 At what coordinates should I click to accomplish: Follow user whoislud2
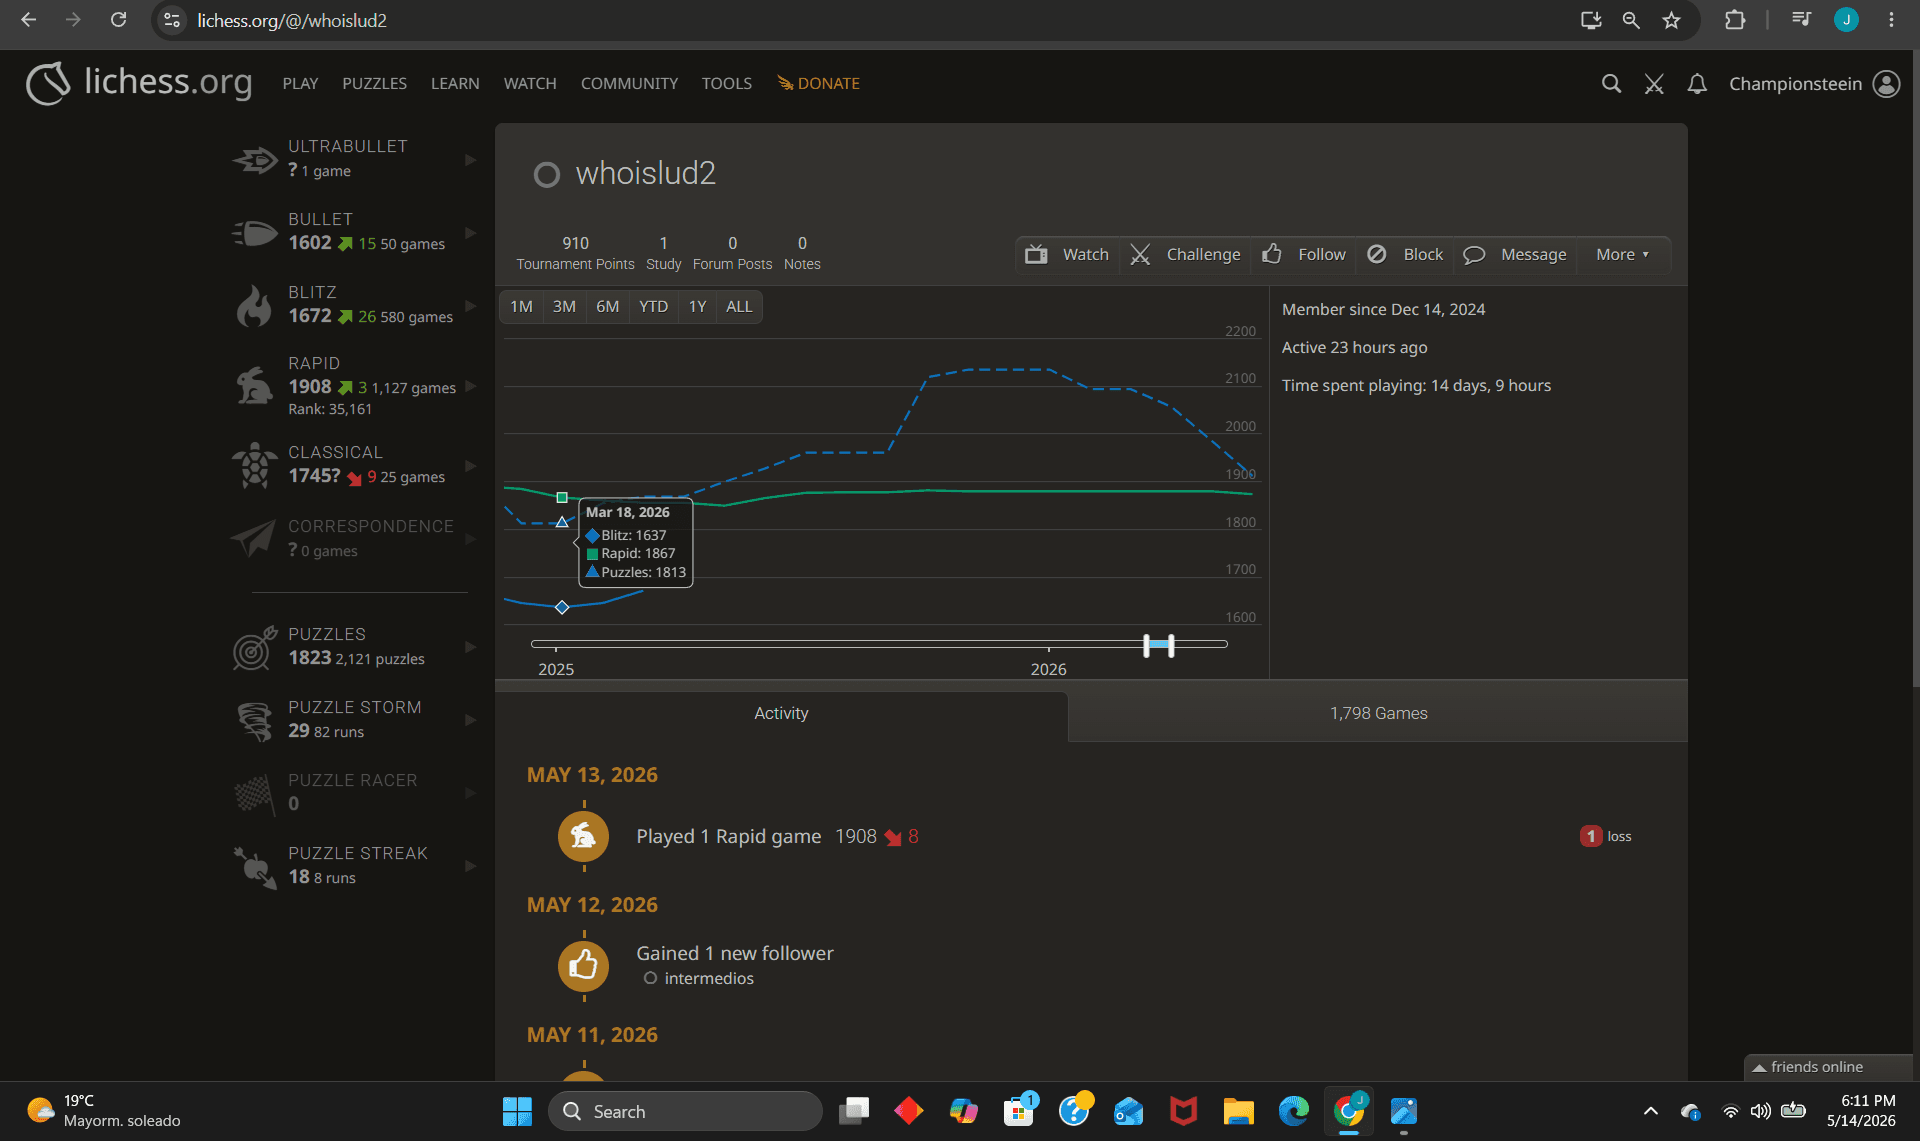click(1303, 254)
